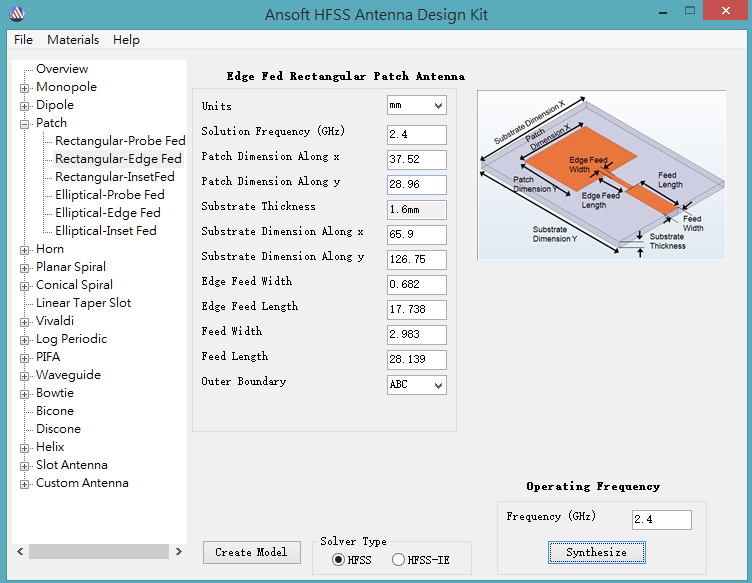Screen dimensions: 752x583
Task: Click the Edge Feed Length field
Action: pyautogui.click(x=417, y=309)
